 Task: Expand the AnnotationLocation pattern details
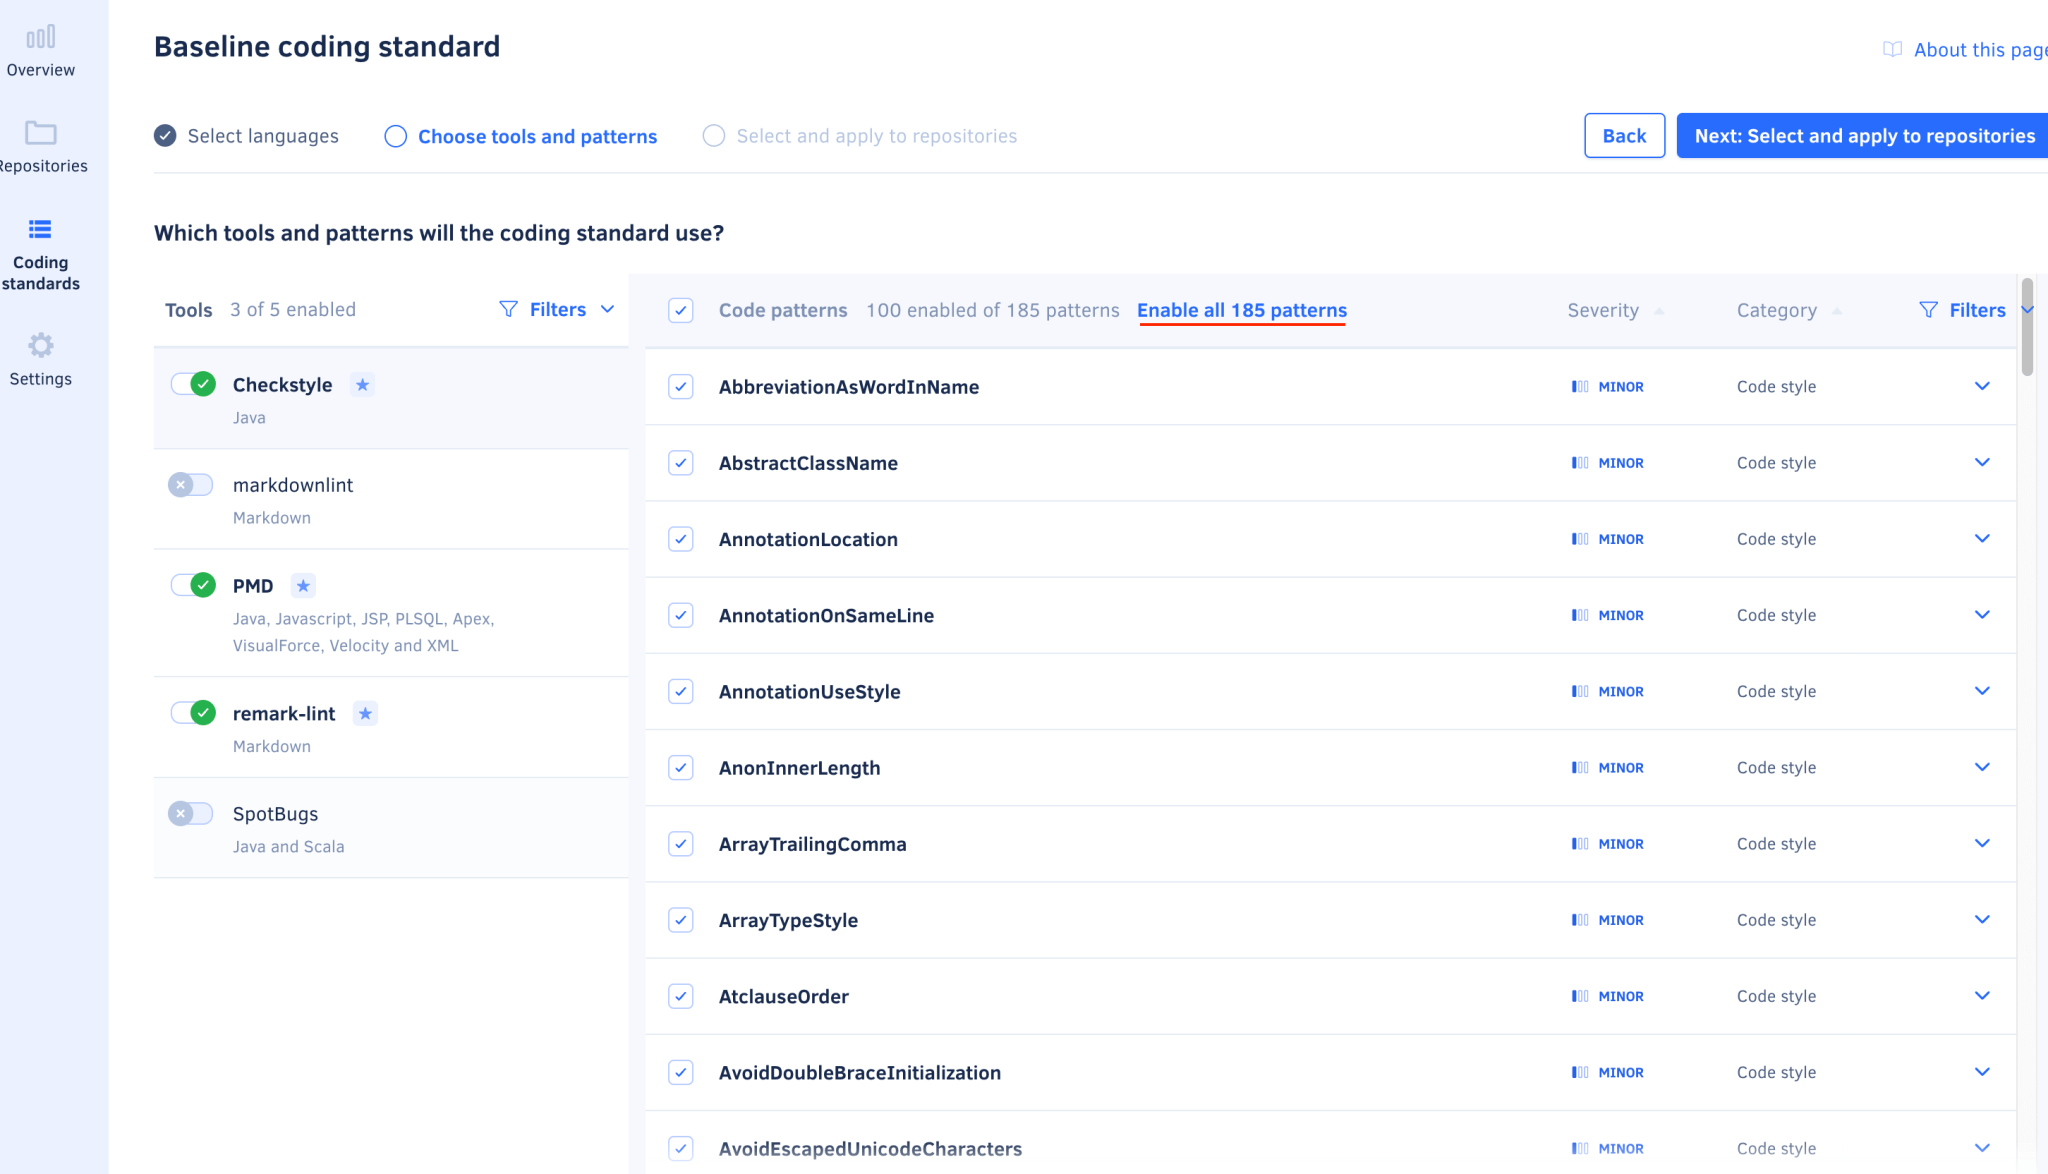click(x=1982, y=538)
